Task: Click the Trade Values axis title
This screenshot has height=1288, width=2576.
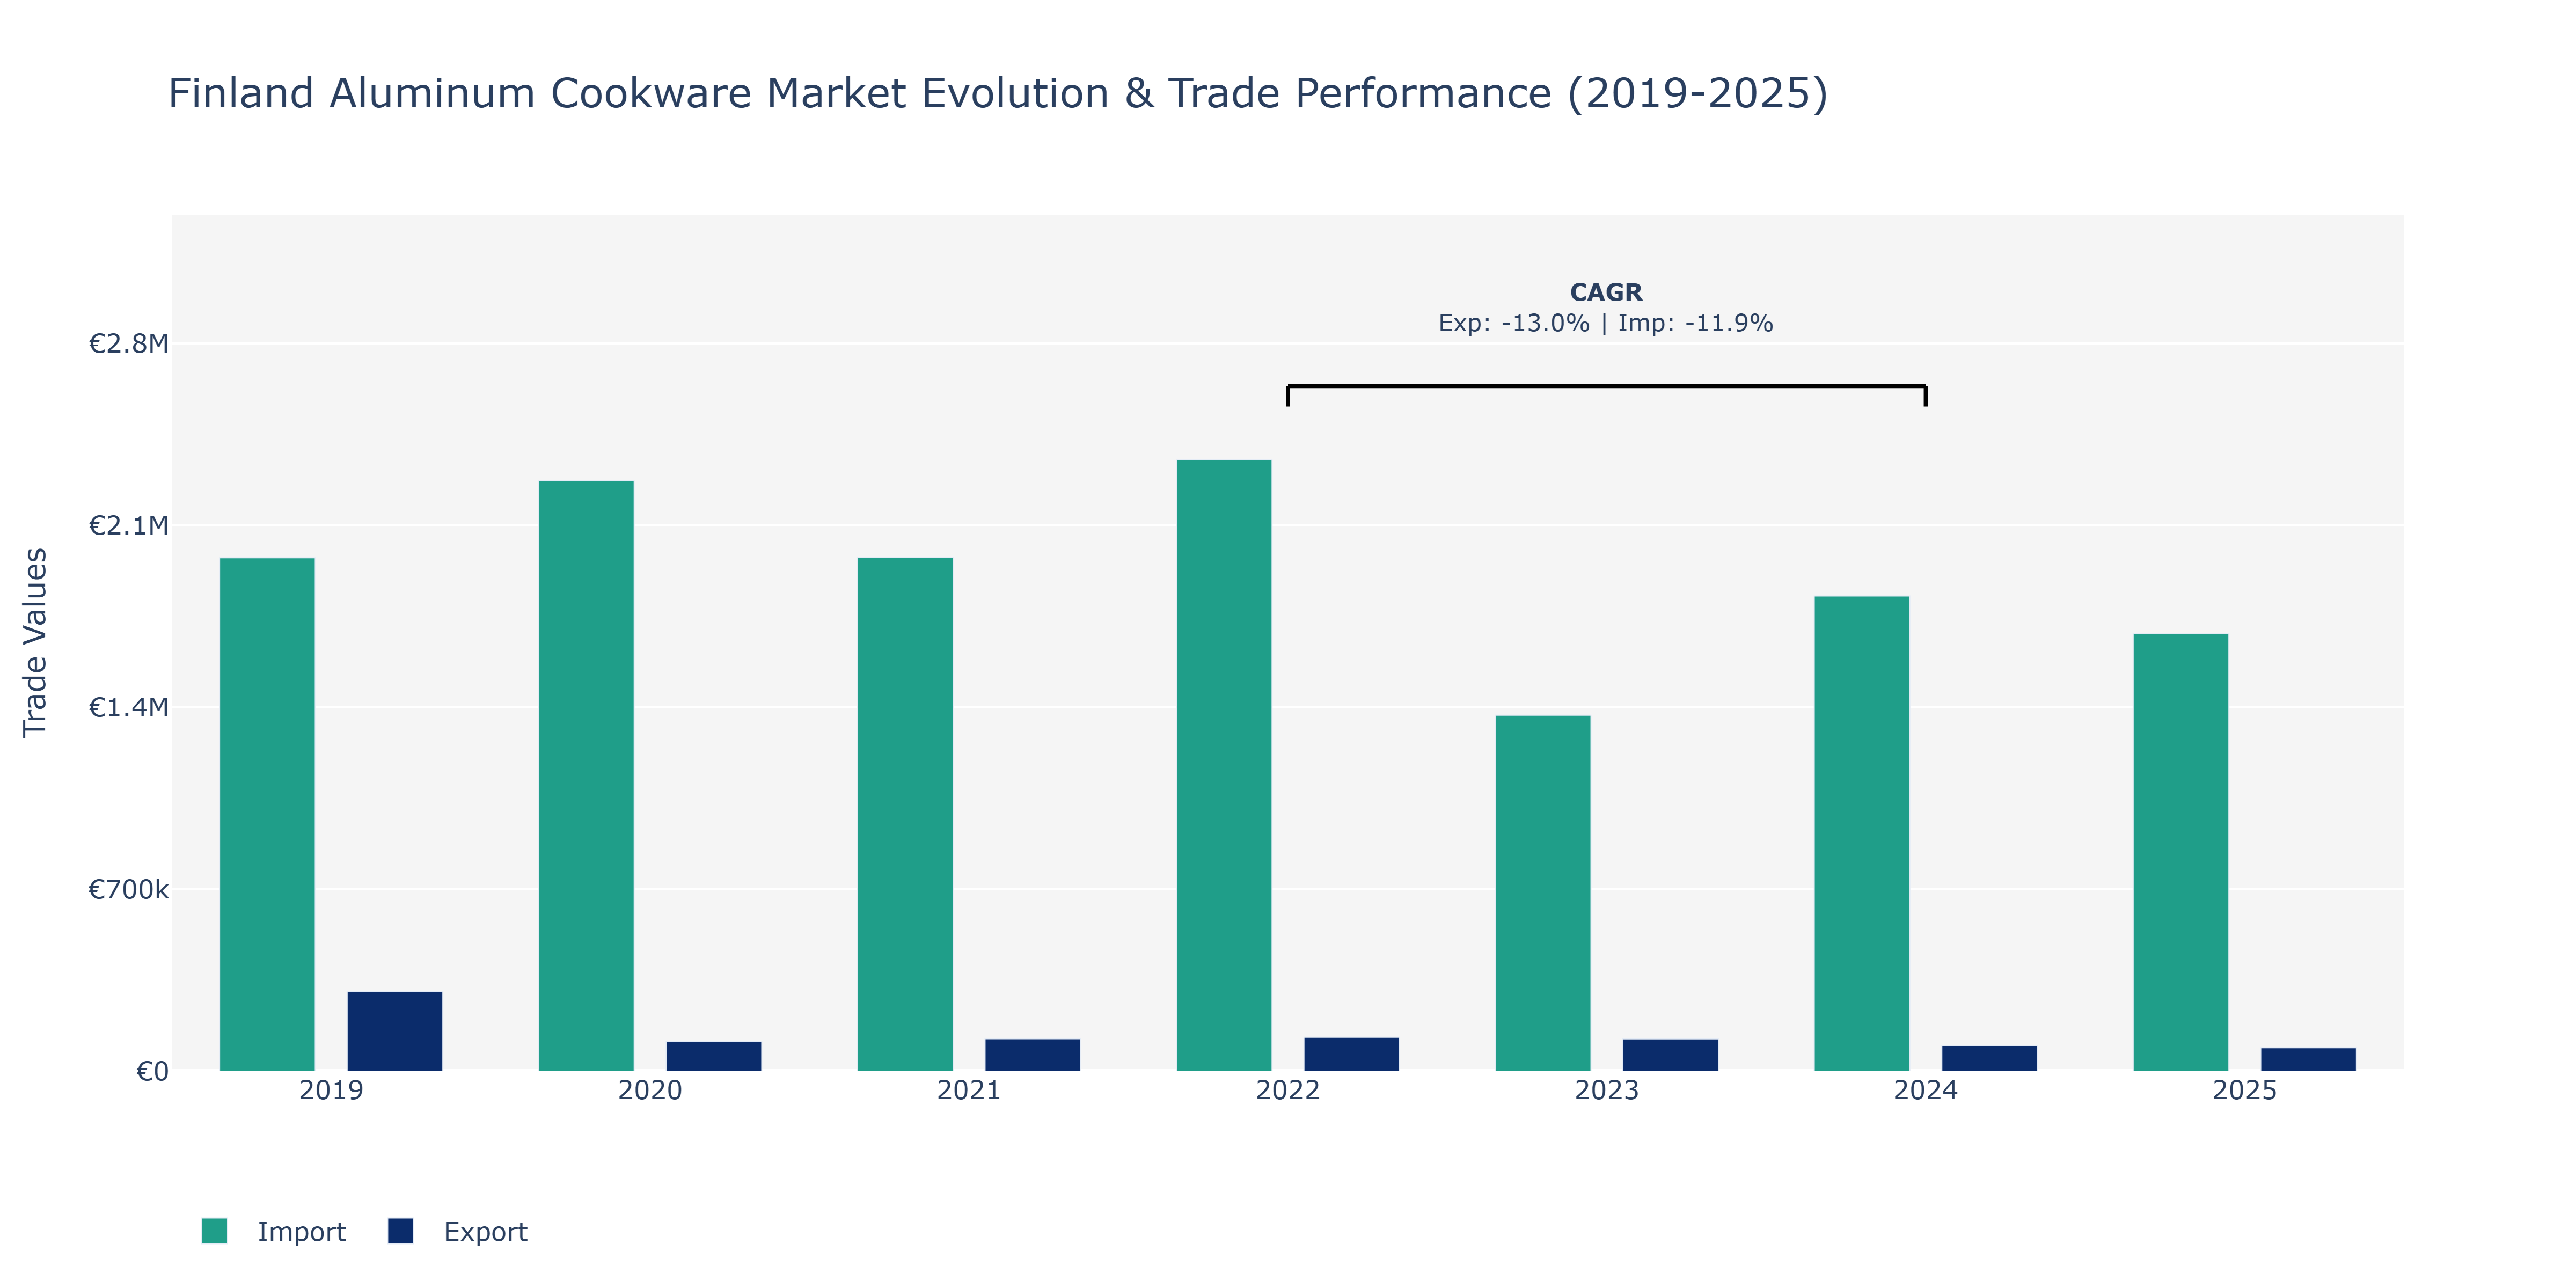Action: (35, 642)
